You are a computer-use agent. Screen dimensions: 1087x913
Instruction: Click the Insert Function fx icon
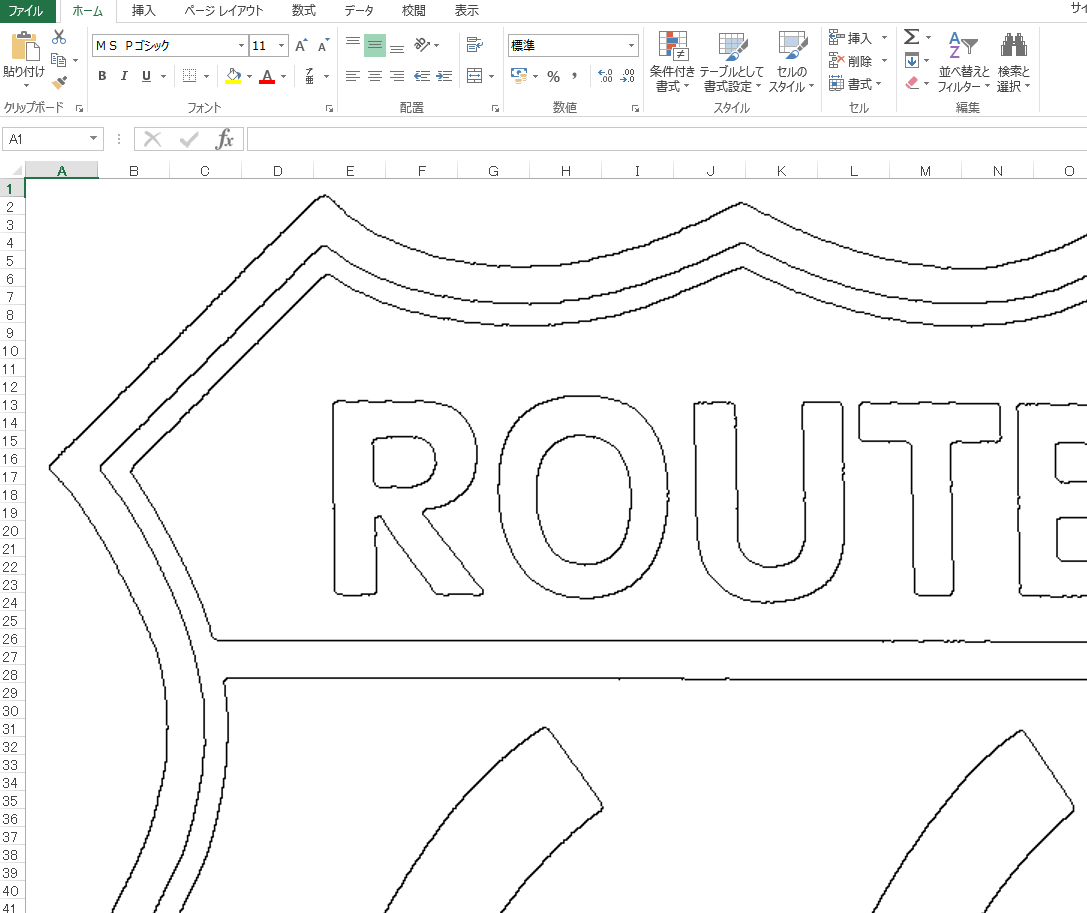click(x=225, y=139)
